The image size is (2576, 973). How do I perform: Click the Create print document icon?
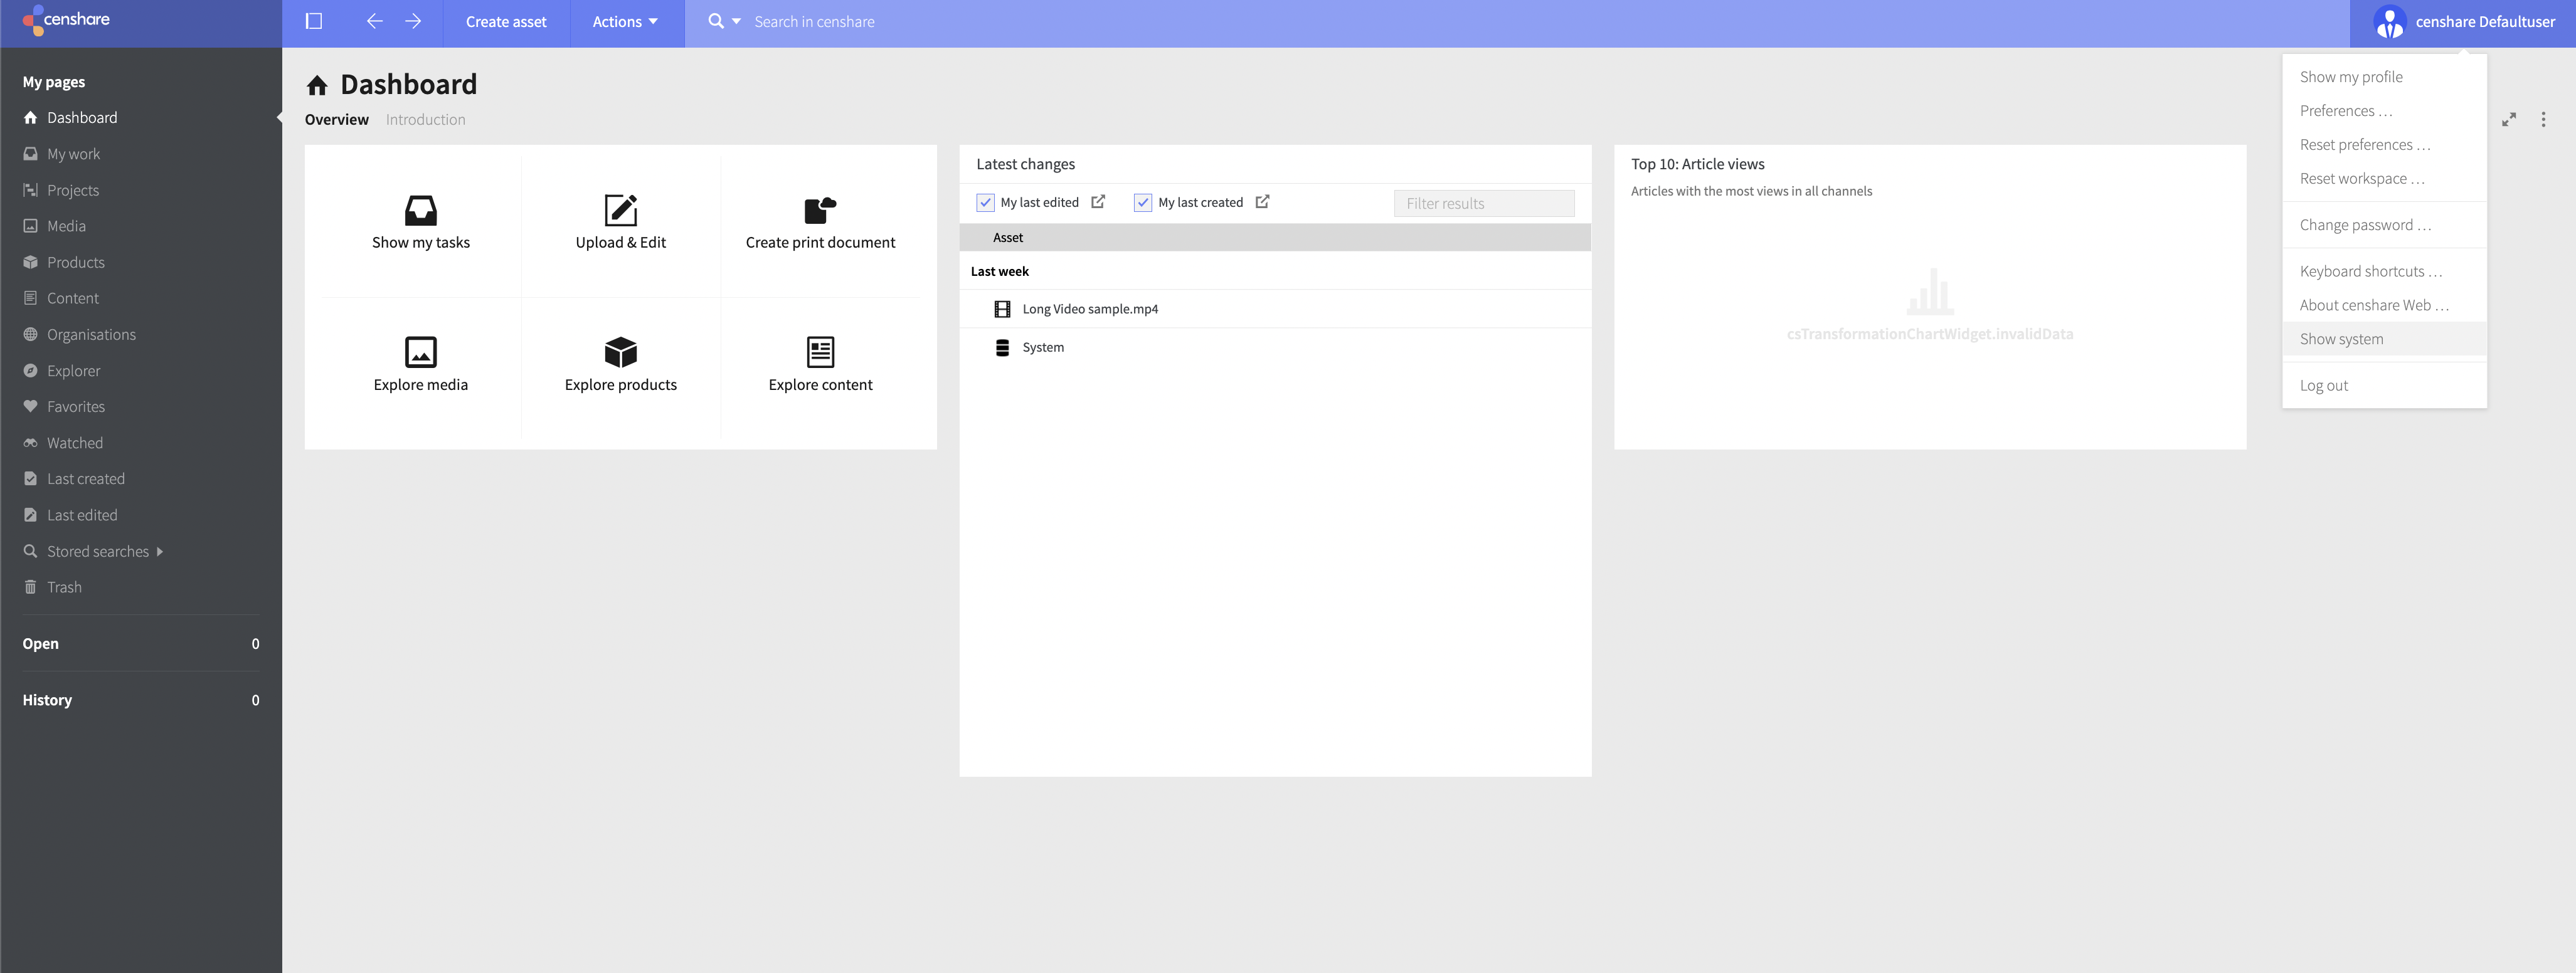pos(820,210)
